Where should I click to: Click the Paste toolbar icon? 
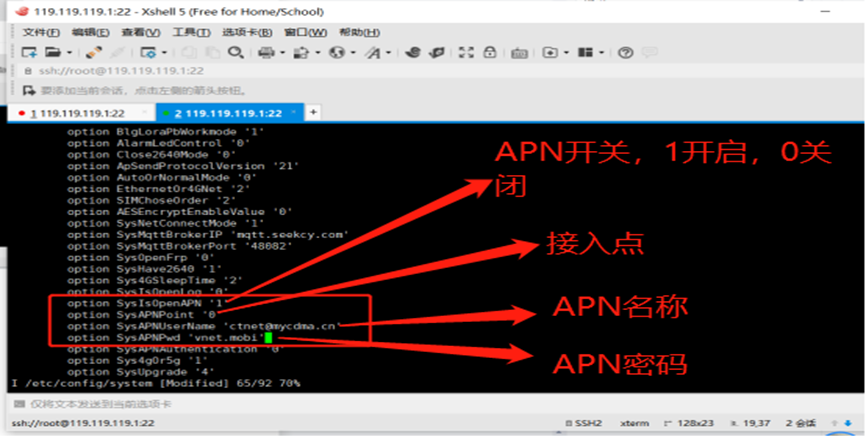pyautogui.click(x=212, y=52)
